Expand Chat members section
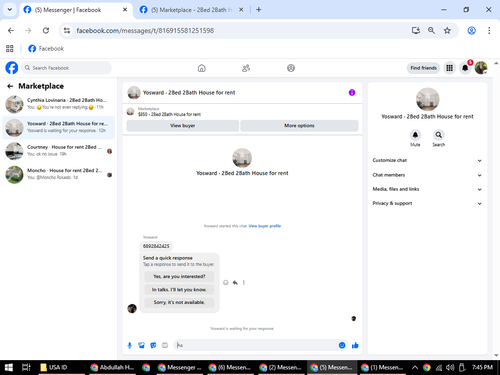Image resolution: width=500 pixels, height=375 pixels. click(427, 175)
